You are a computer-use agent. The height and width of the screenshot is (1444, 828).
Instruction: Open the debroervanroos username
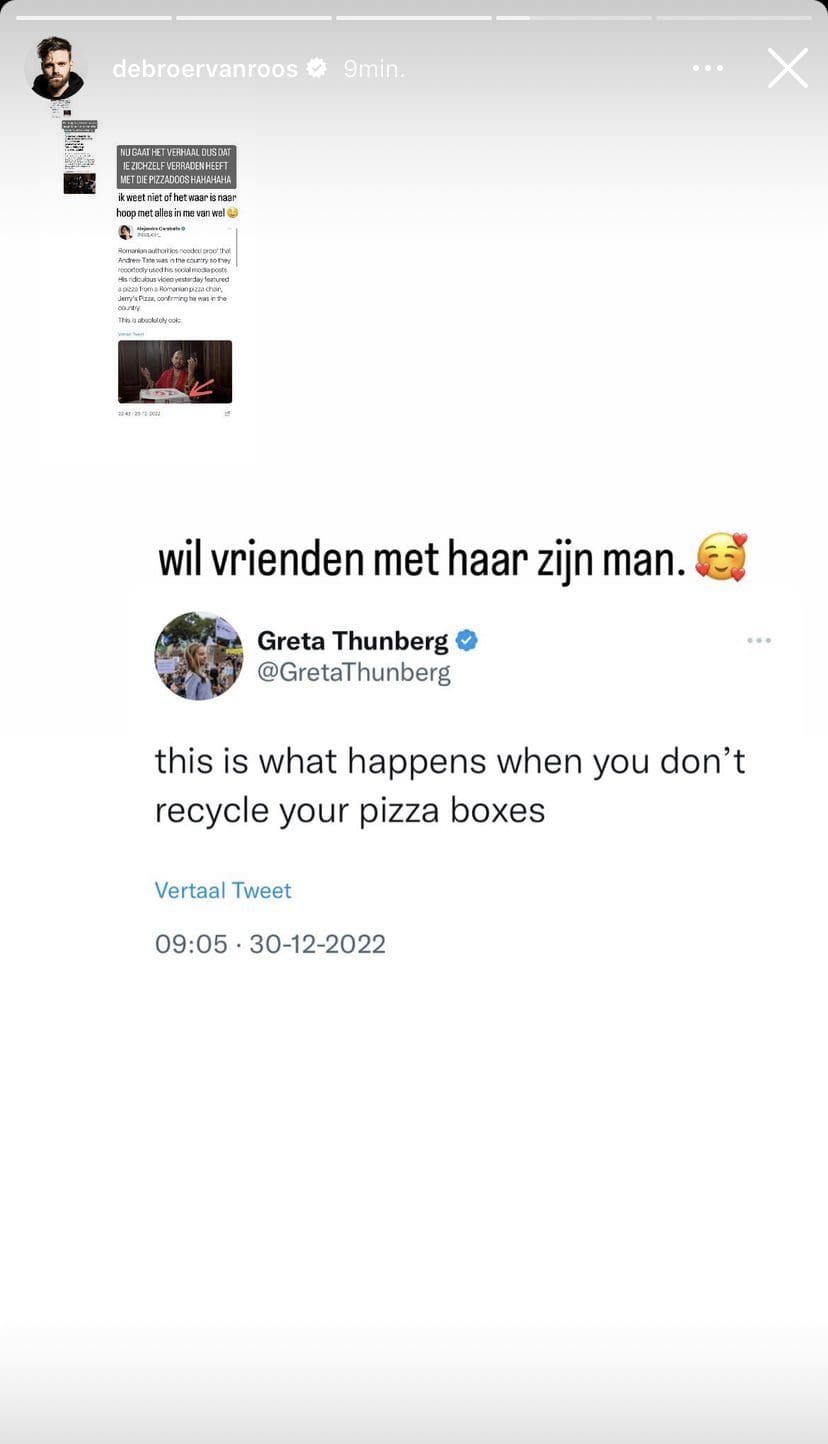(x=205, y=68)
